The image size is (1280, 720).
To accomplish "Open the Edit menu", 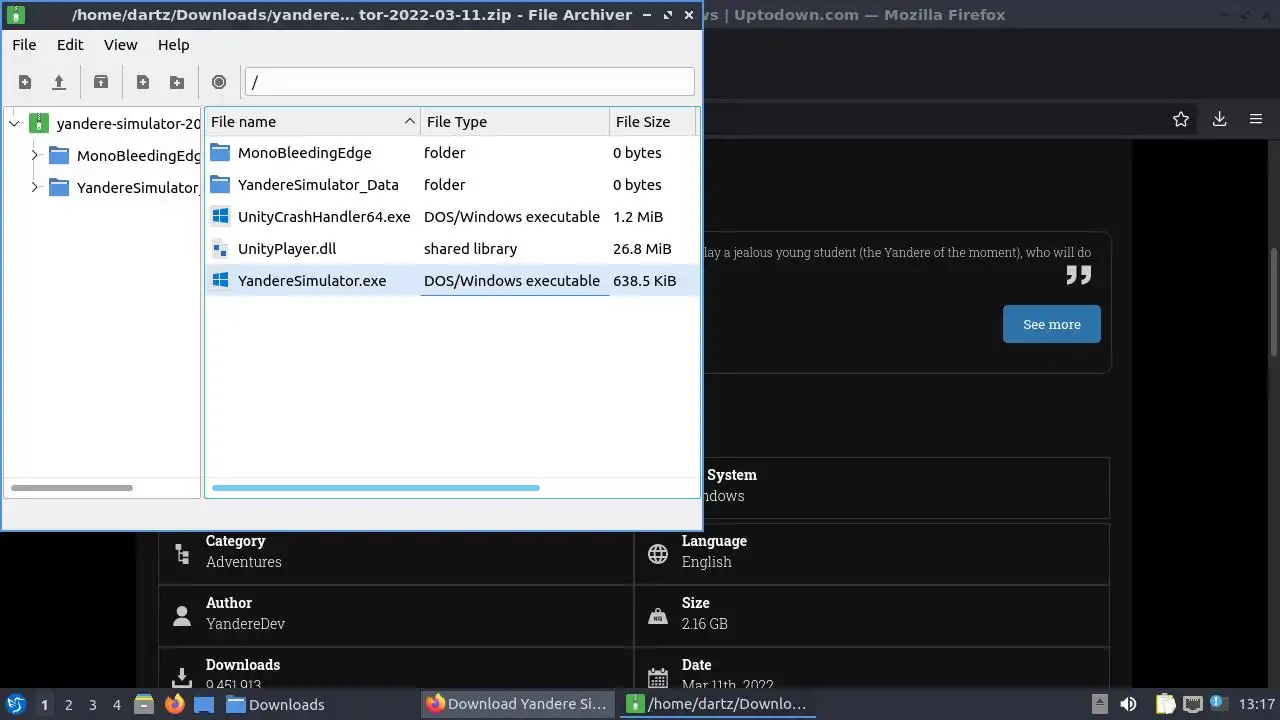I will click(x=70, y=45).
